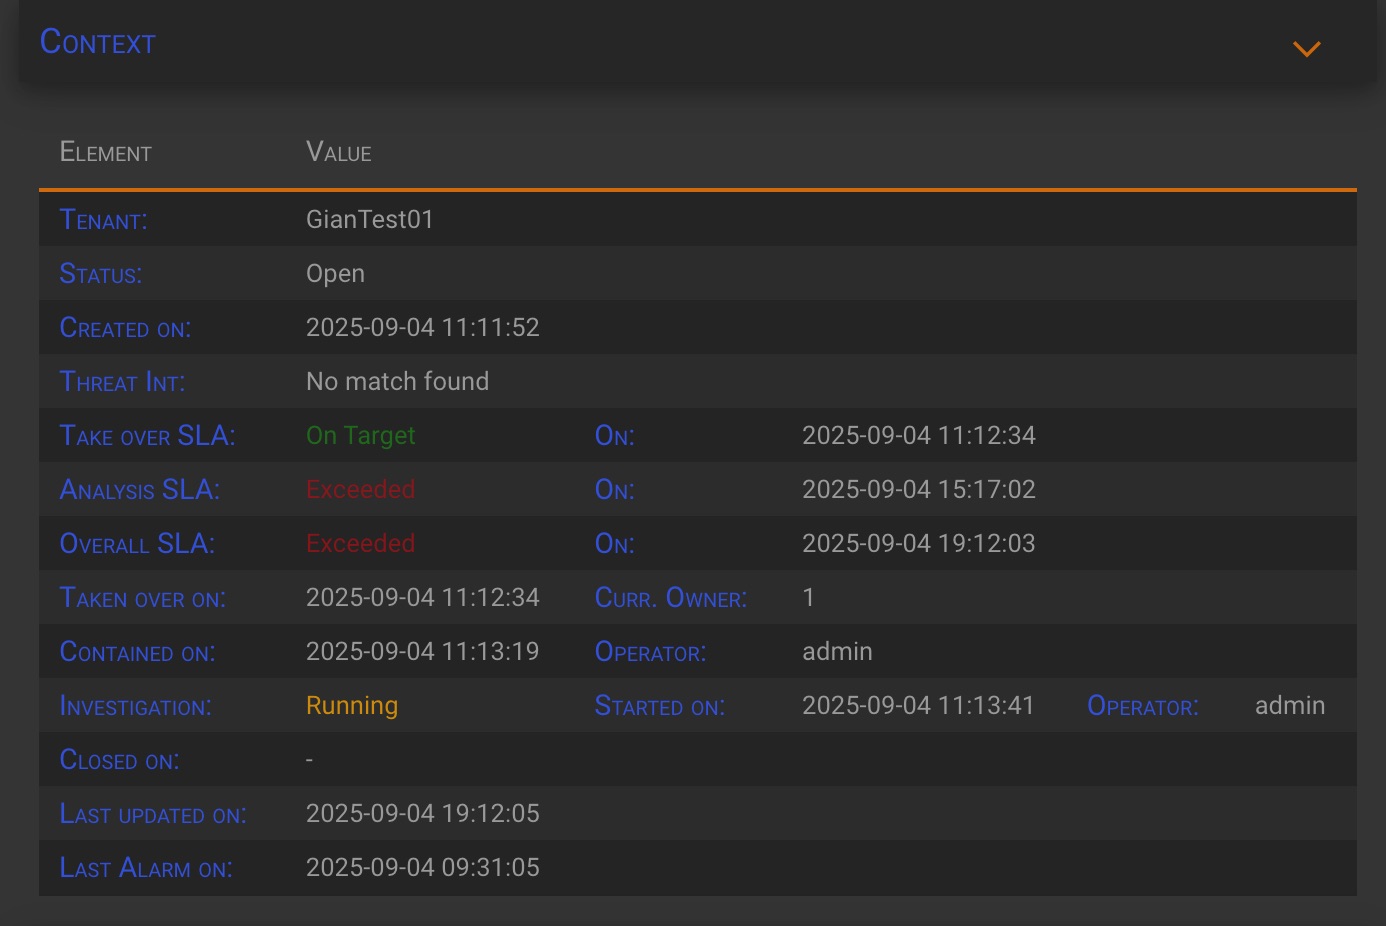Click the Started on timestamp value

(x=918, y=706)
